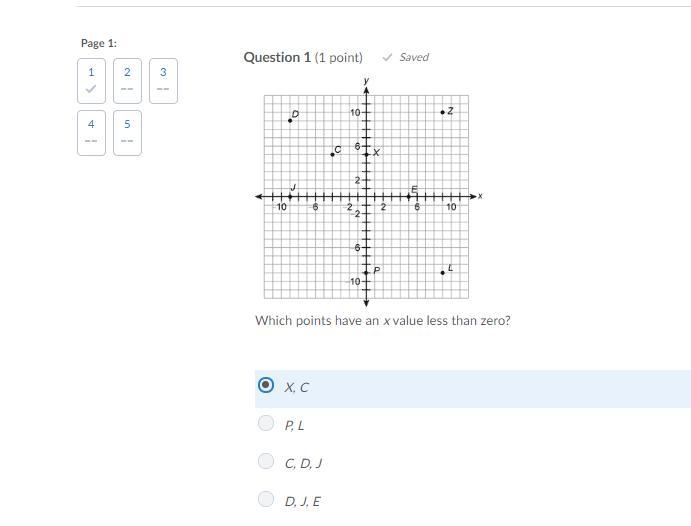691x526 pixels.
Task: Select the 'C, D, J' radio button
Action: click(x=265, y=461)
